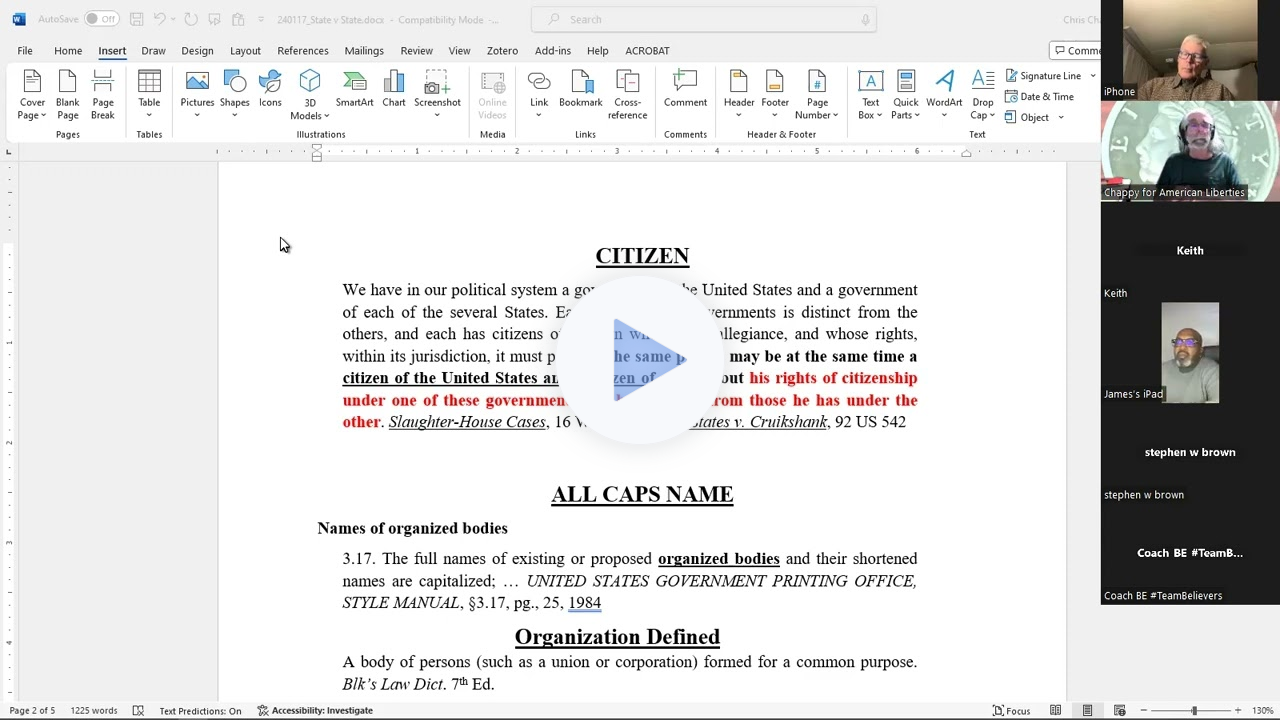Open the Page Number dropdown

(817, 96)
